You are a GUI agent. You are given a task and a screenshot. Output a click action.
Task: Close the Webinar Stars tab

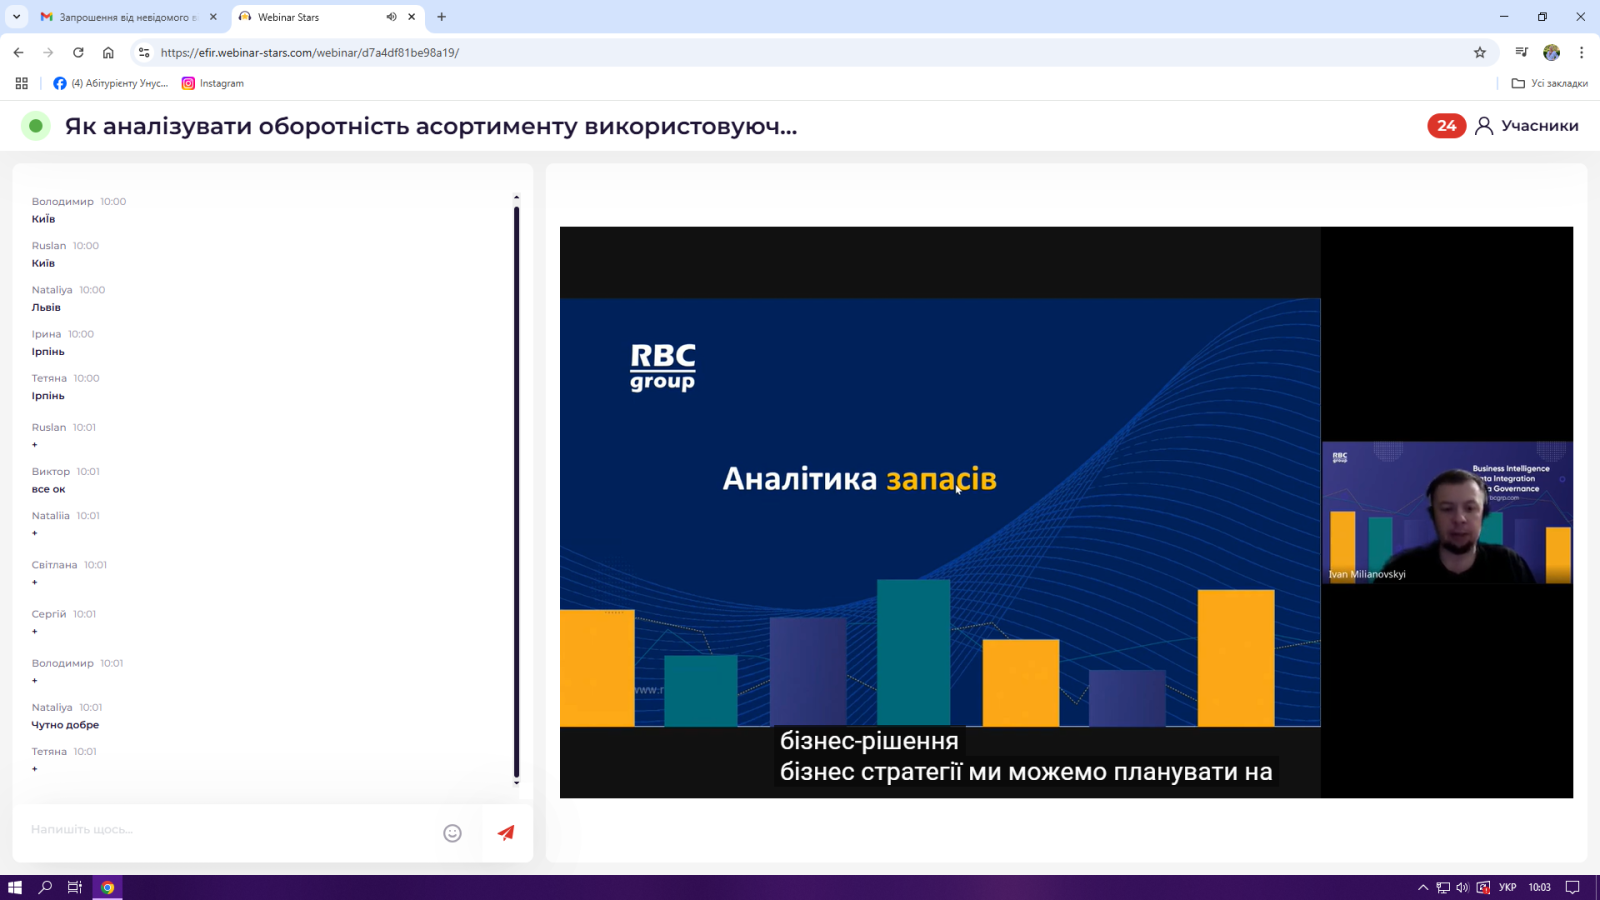click(411, 17)
